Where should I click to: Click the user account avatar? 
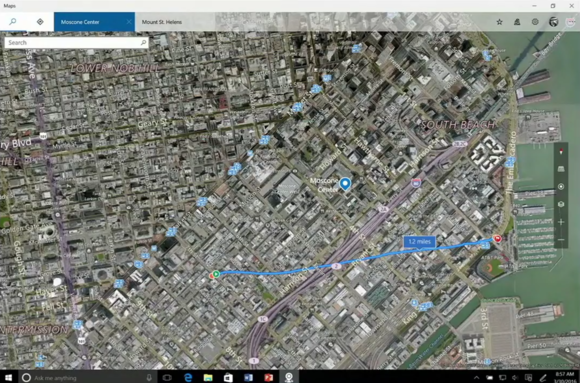coord(553,22)
